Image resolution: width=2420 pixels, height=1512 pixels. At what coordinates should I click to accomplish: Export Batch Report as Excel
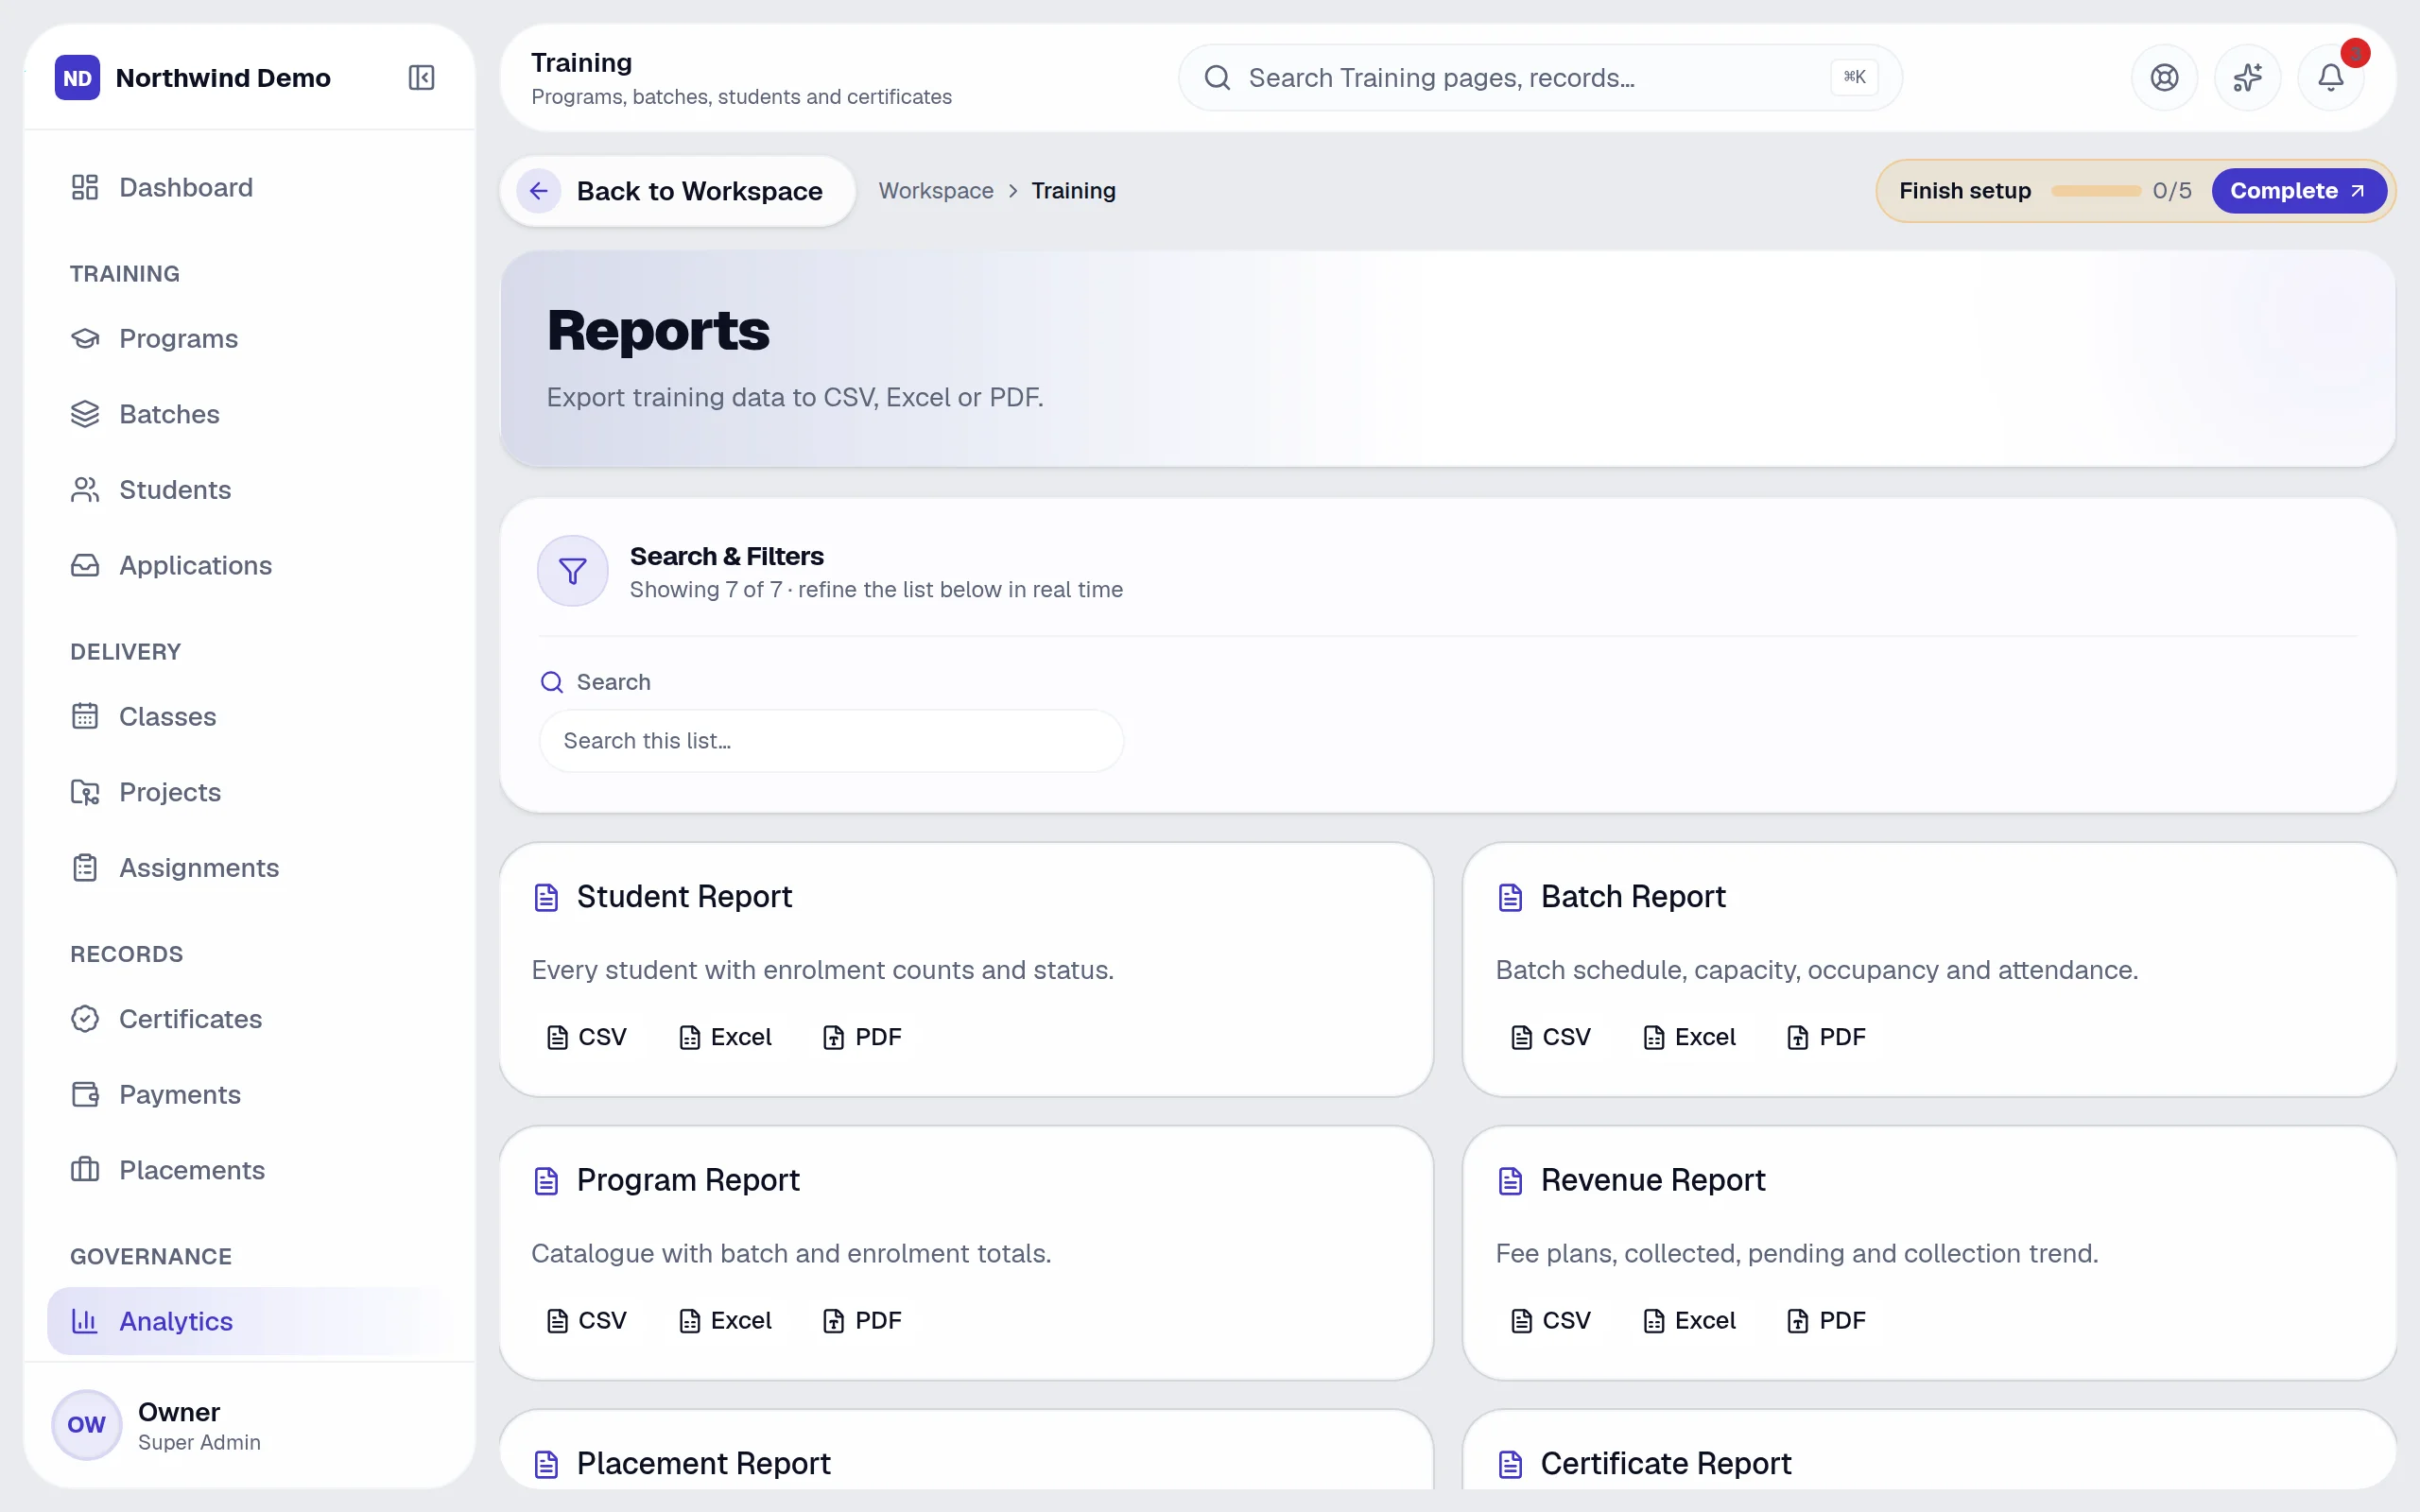pyautogui.click(x=1688, y=1037)
